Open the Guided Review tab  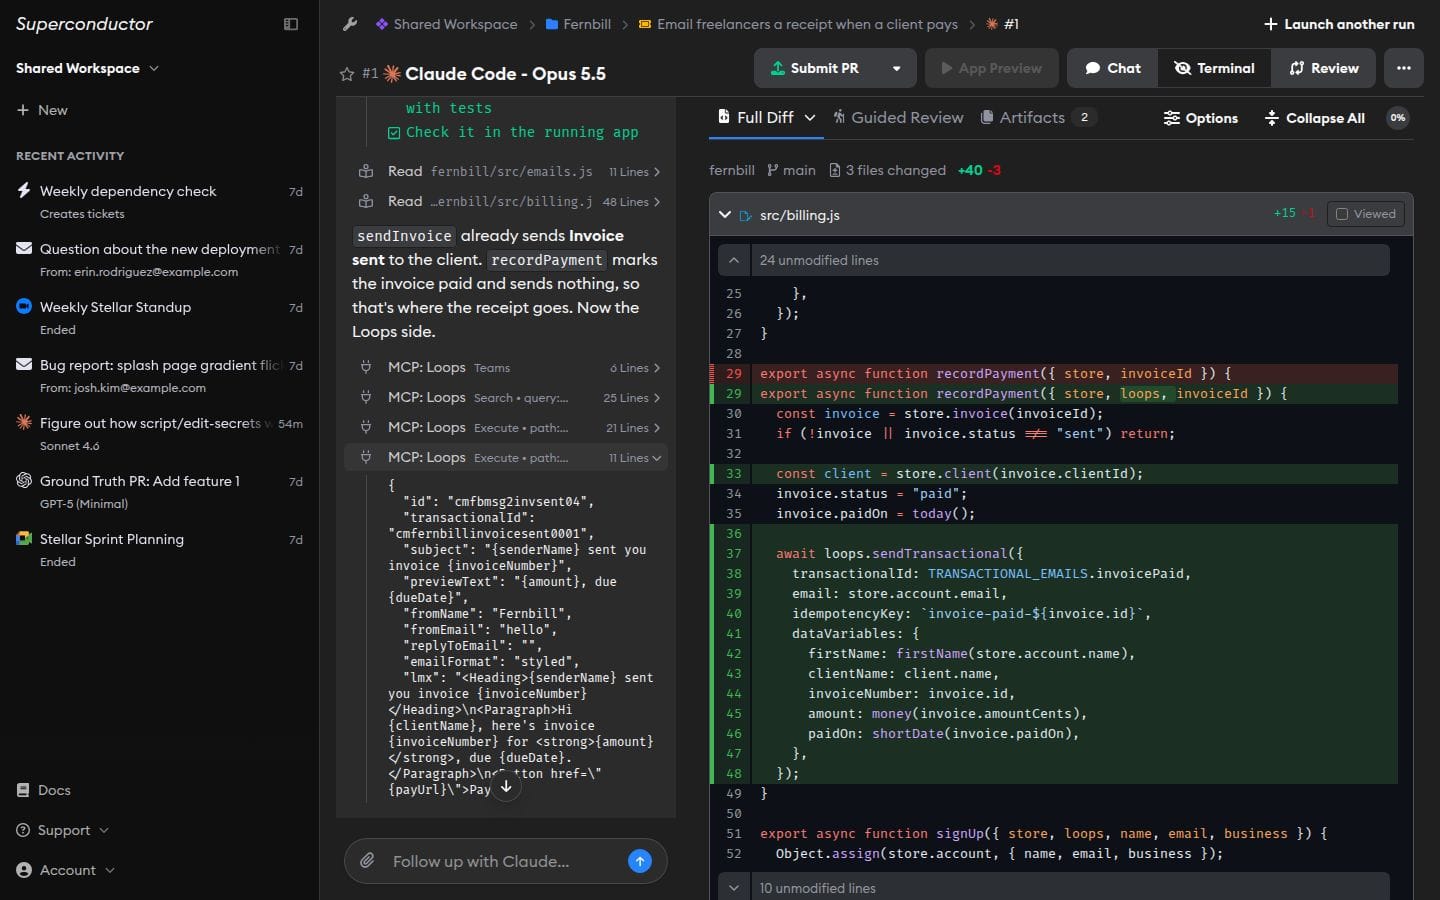(x=898, y=117)
